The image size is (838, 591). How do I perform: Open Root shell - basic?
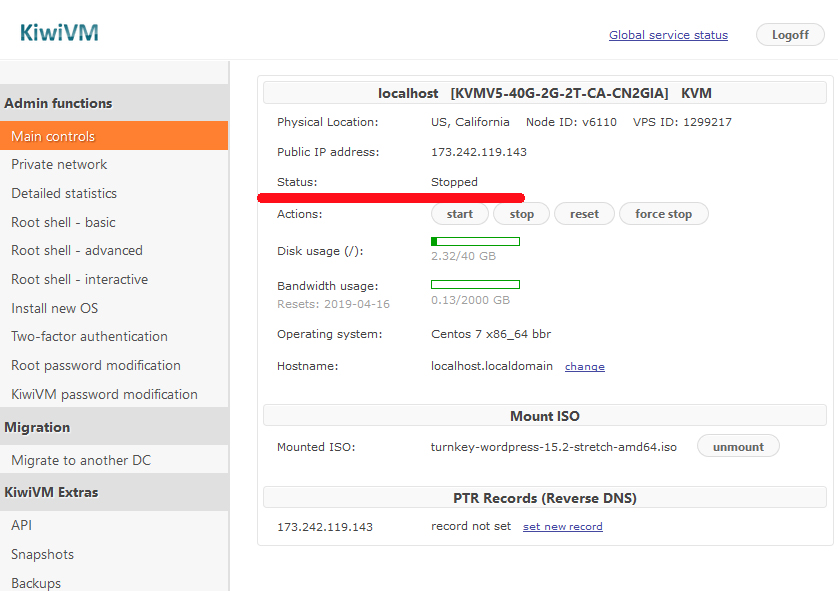[63, 222]
